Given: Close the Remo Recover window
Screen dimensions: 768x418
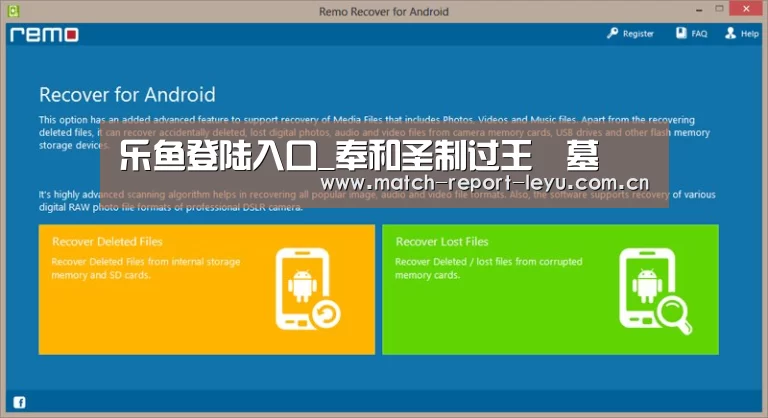Looking at the screenshot, I should [746, 8].
